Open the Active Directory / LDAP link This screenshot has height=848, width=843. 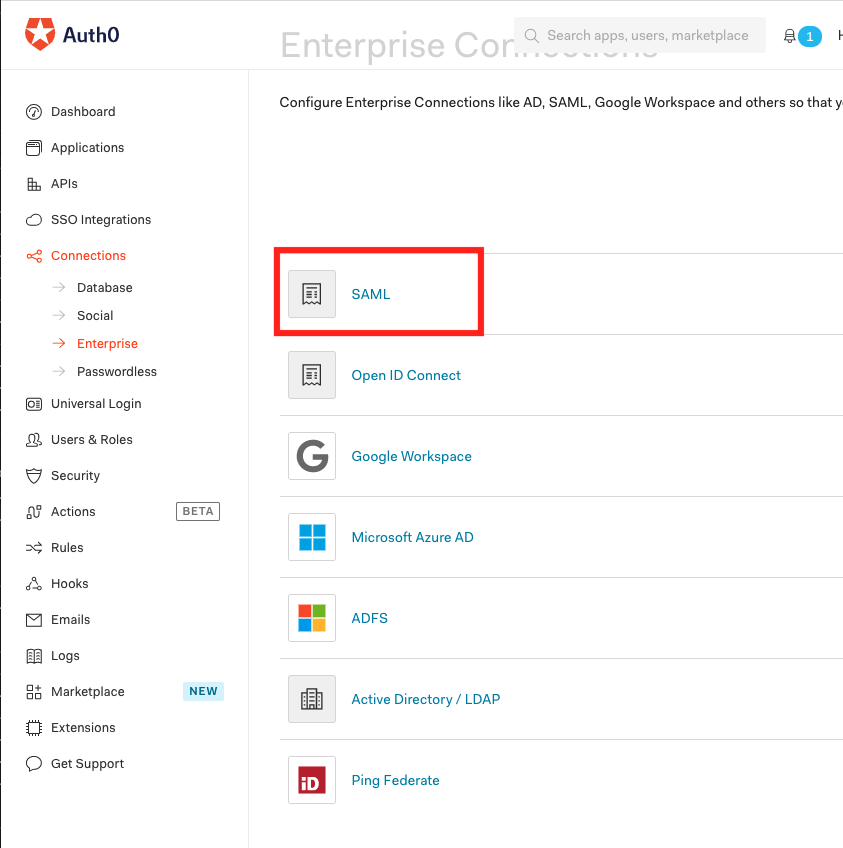pos(426,699)
